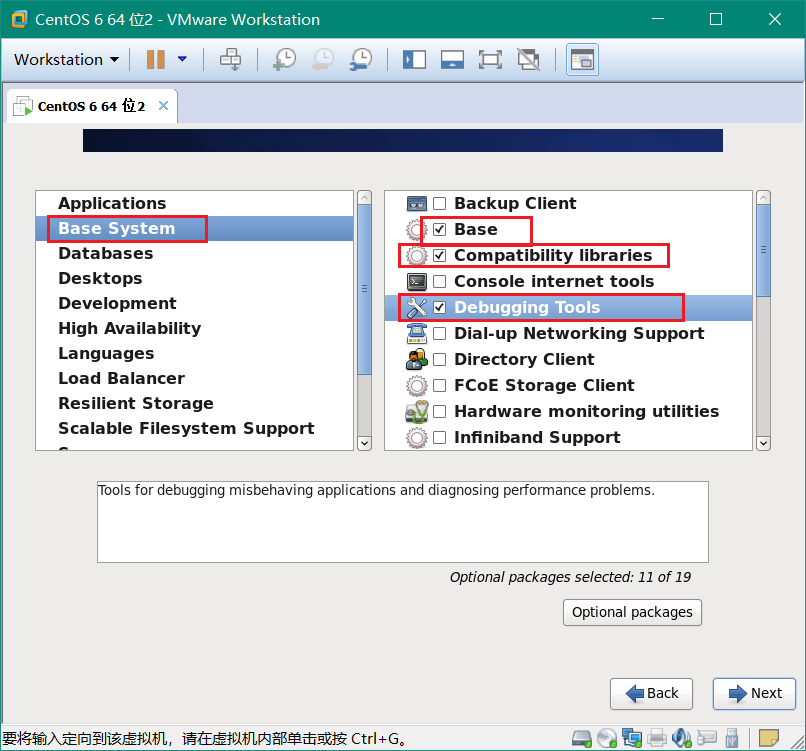Open the power options dropdown arrow
This screenshot has height=751, width=806.
tap(182, 59)
